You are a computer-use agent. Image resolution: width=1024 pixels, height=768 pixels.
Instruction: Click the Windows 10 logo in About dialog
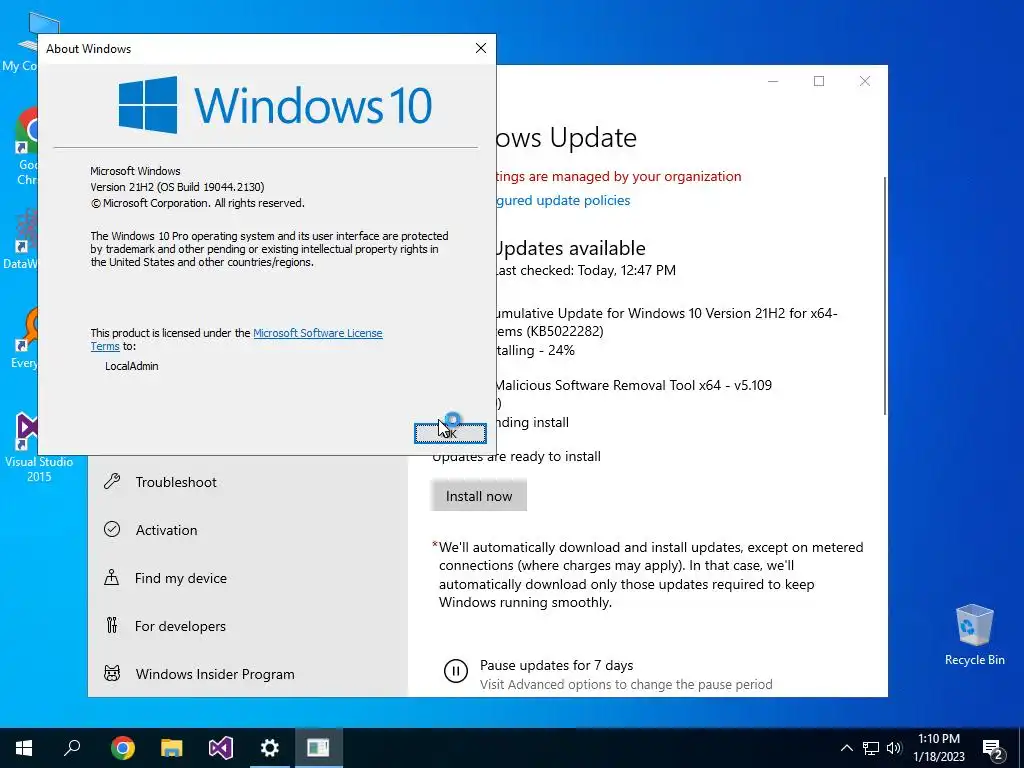point(275,105)
